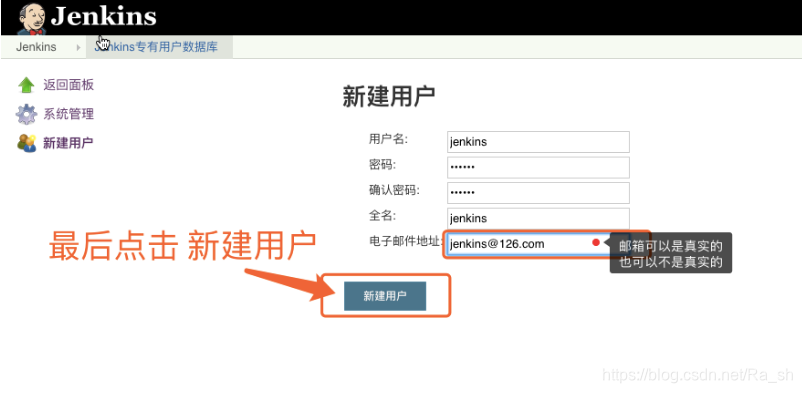Click the Jenkins butler logo icon
Screen dimensions: 802x393
coord(32,18)
